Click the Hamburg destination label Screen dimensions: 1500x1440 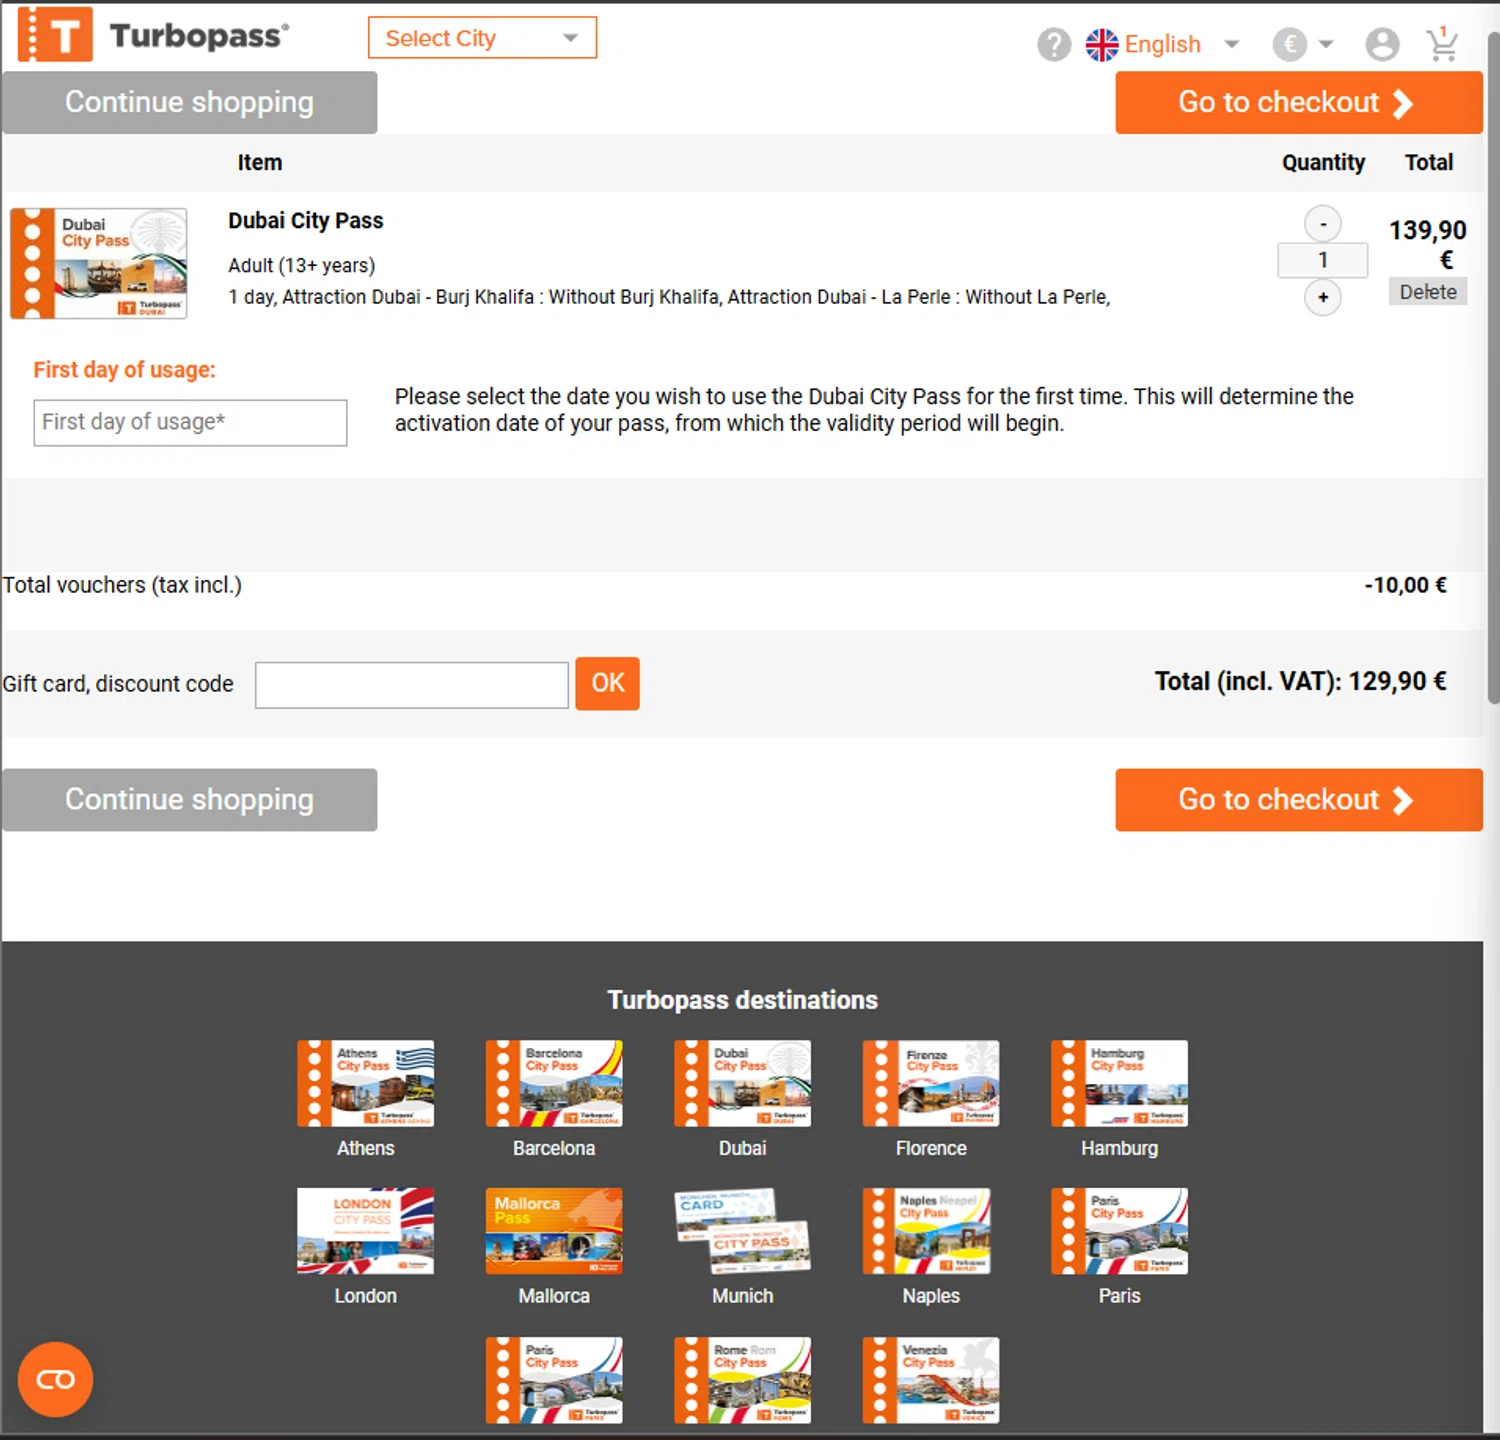pos(1119,1148)
